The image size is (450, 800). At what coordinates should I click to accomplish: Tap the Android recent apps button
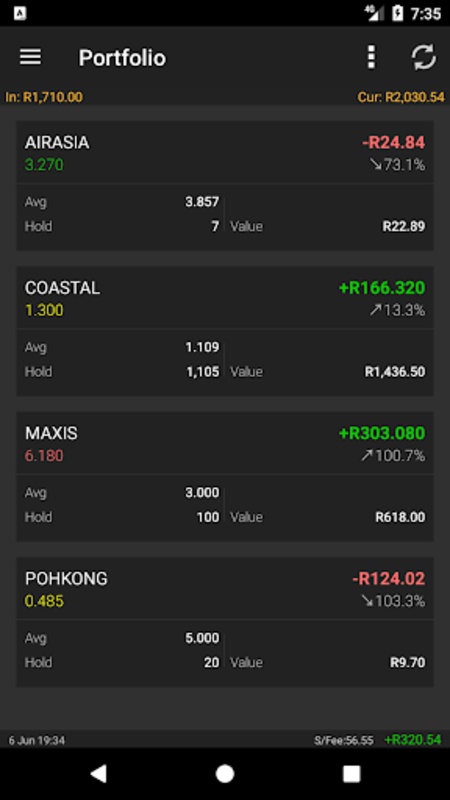click(x=351, y=773)
